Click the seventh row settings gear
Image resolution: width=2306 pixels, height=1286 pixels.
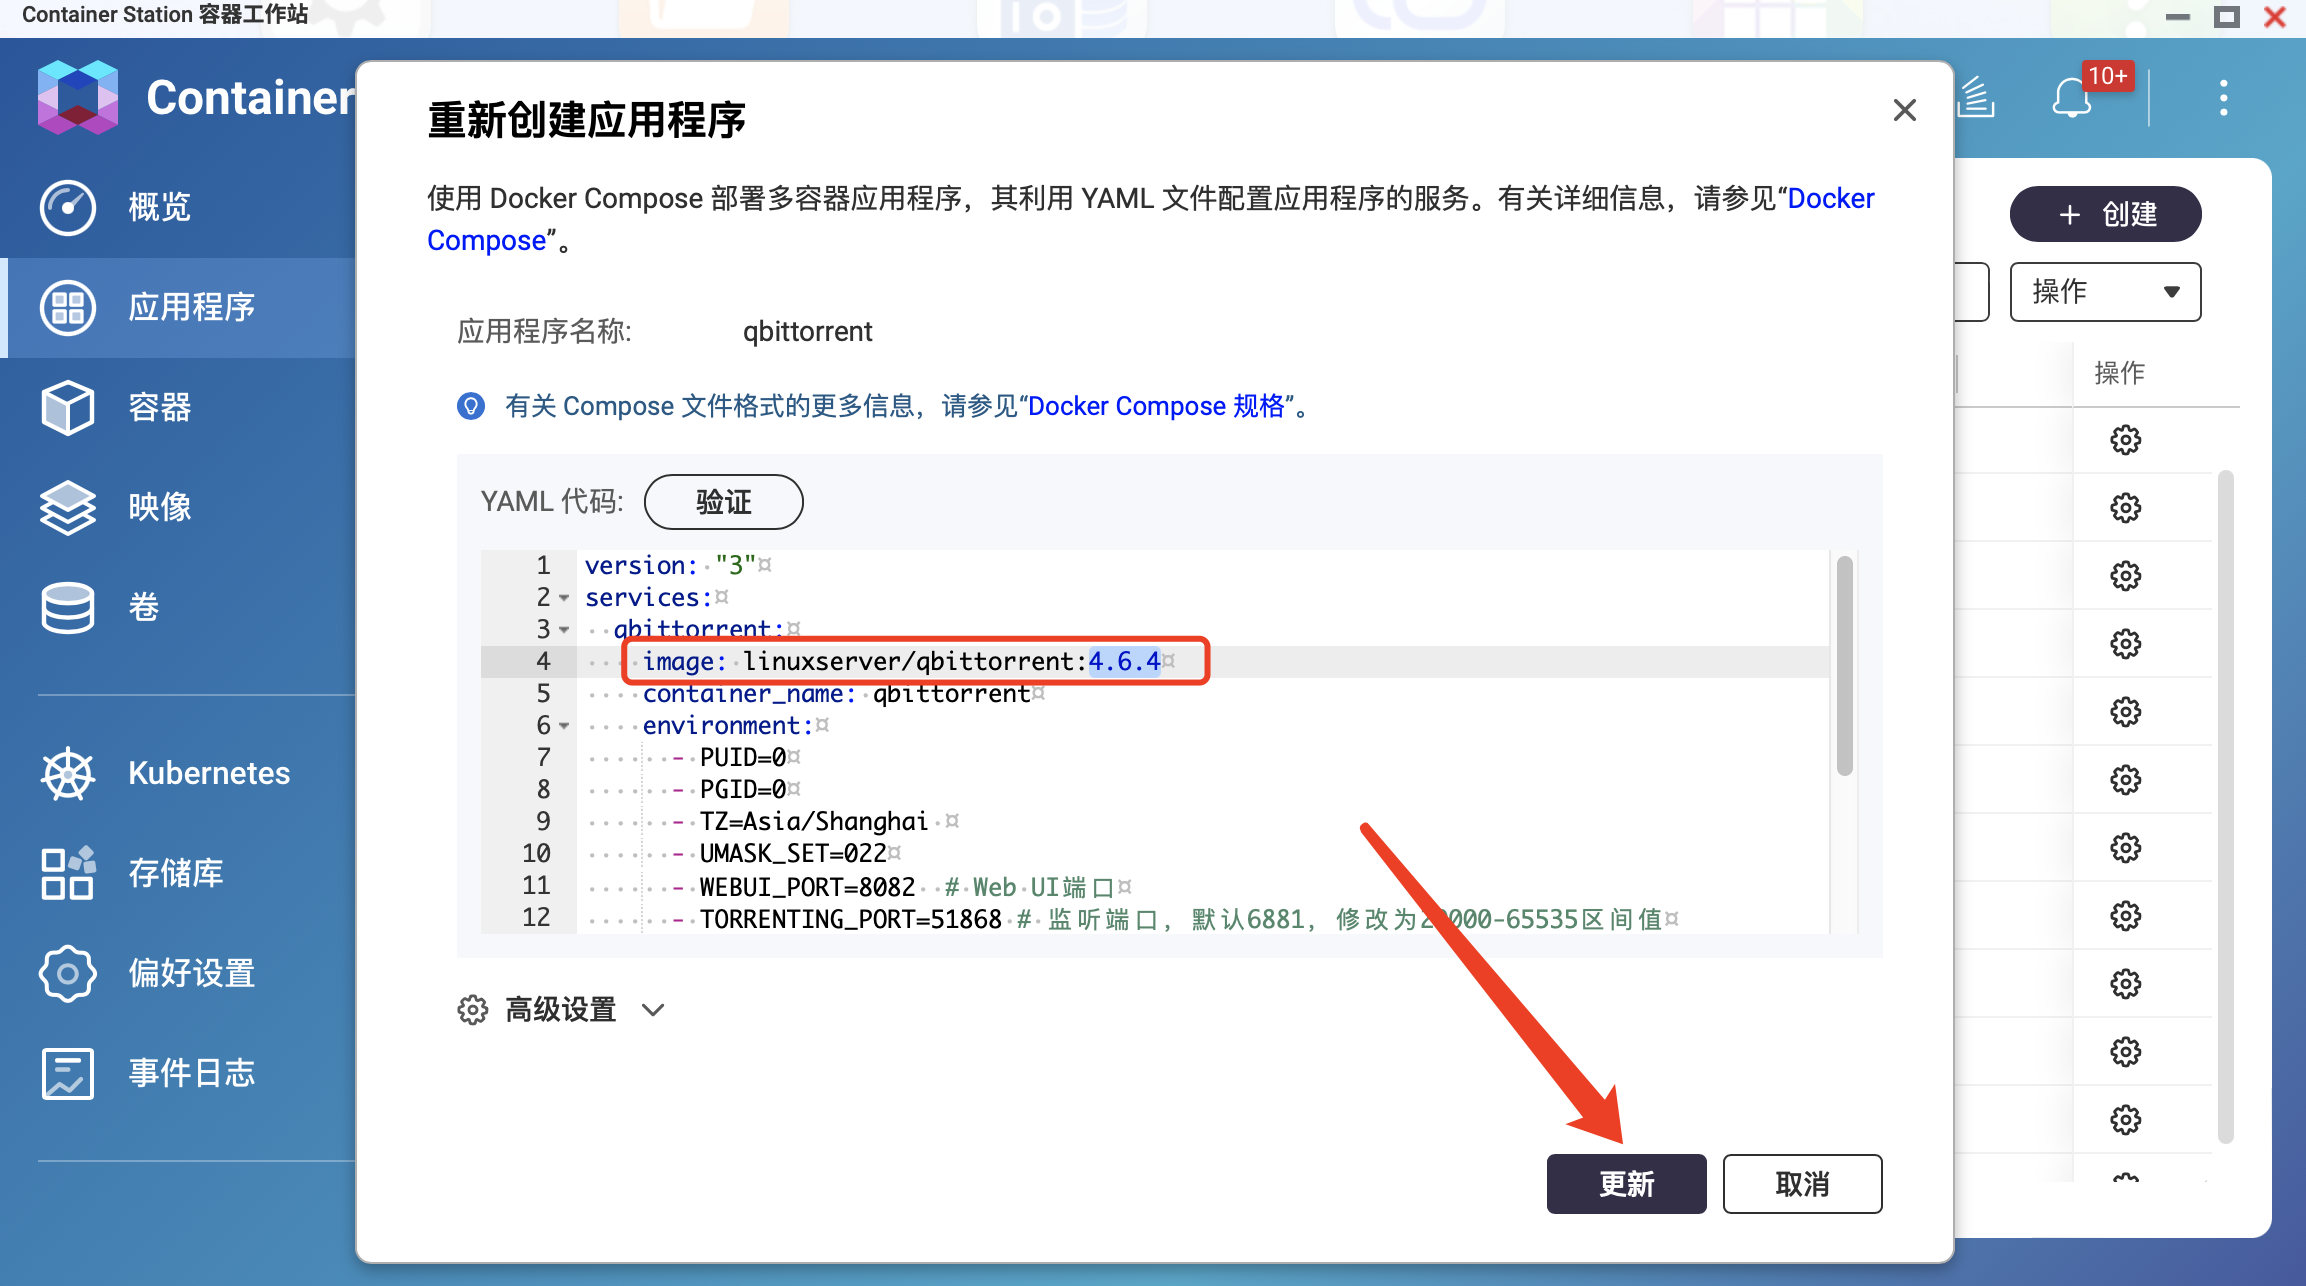coord(2126,848)
